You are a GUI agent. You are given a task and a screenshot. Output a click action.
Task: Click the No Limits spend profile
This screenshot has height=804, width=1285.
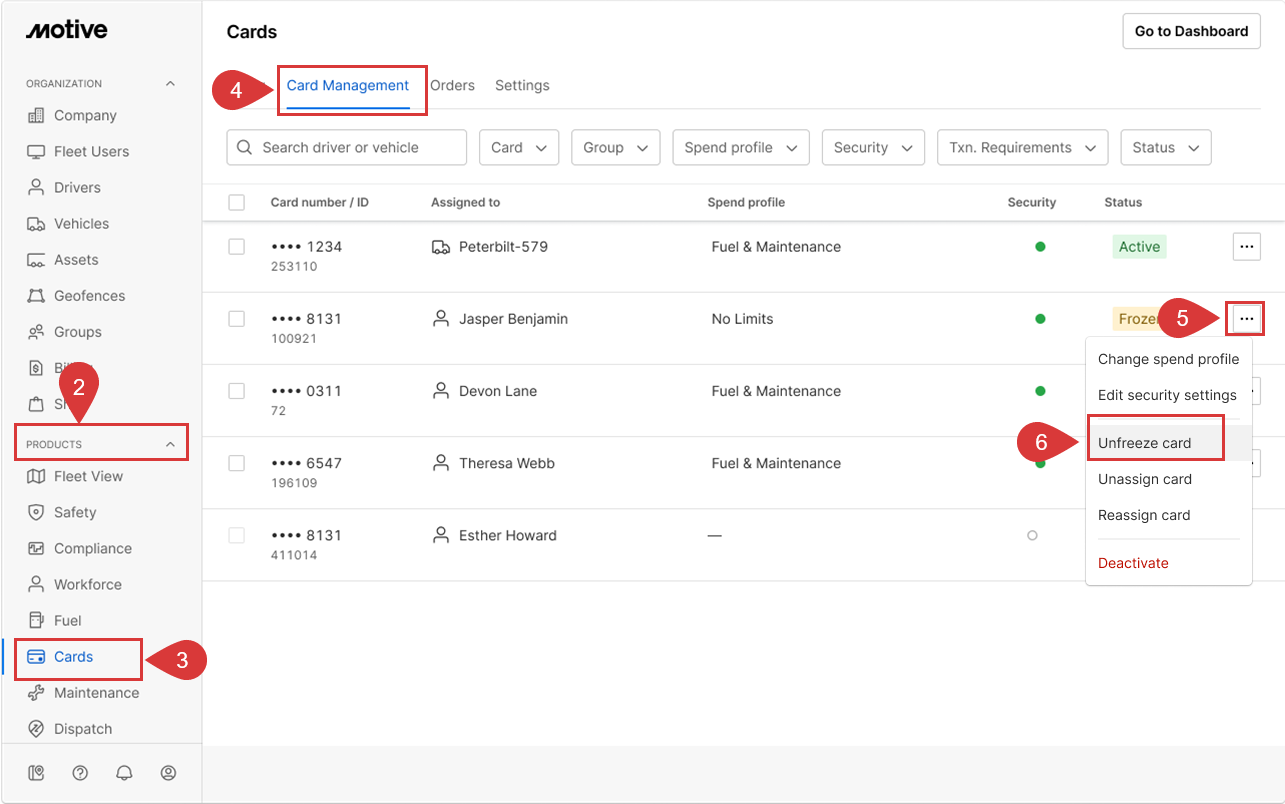tap(742, 319)
